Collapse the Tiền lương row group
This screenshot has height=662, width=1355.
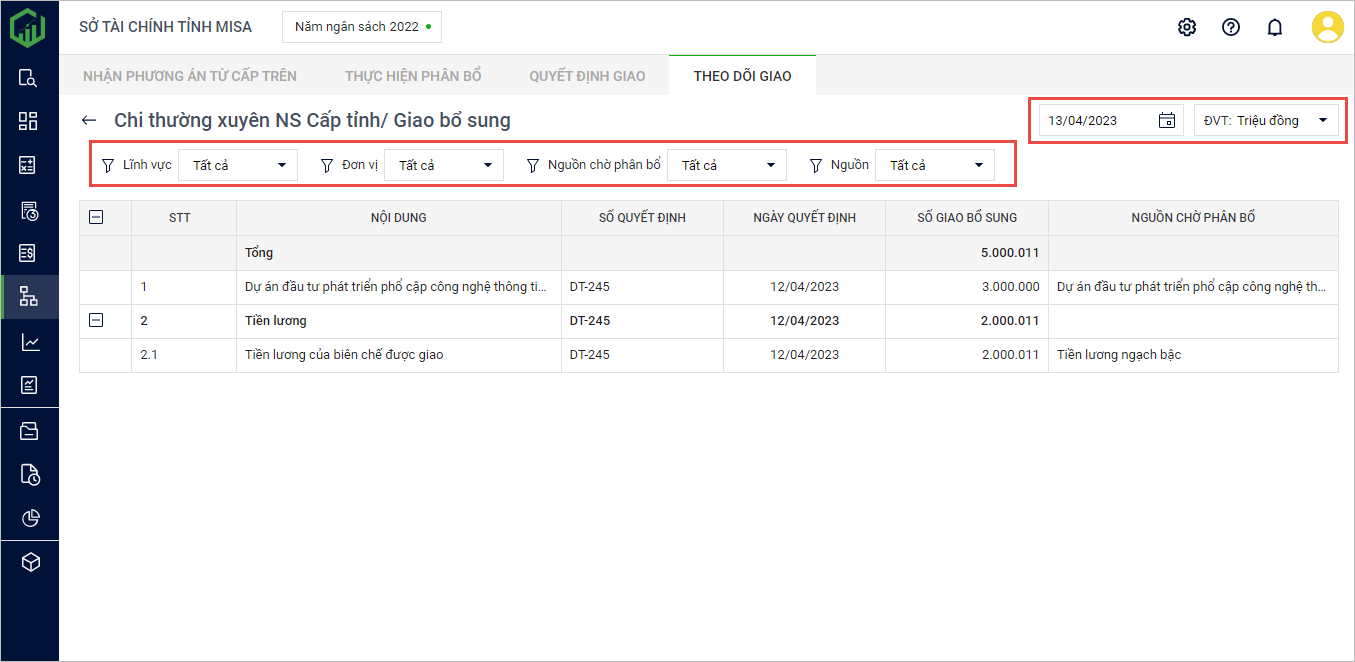pos(96,321)
